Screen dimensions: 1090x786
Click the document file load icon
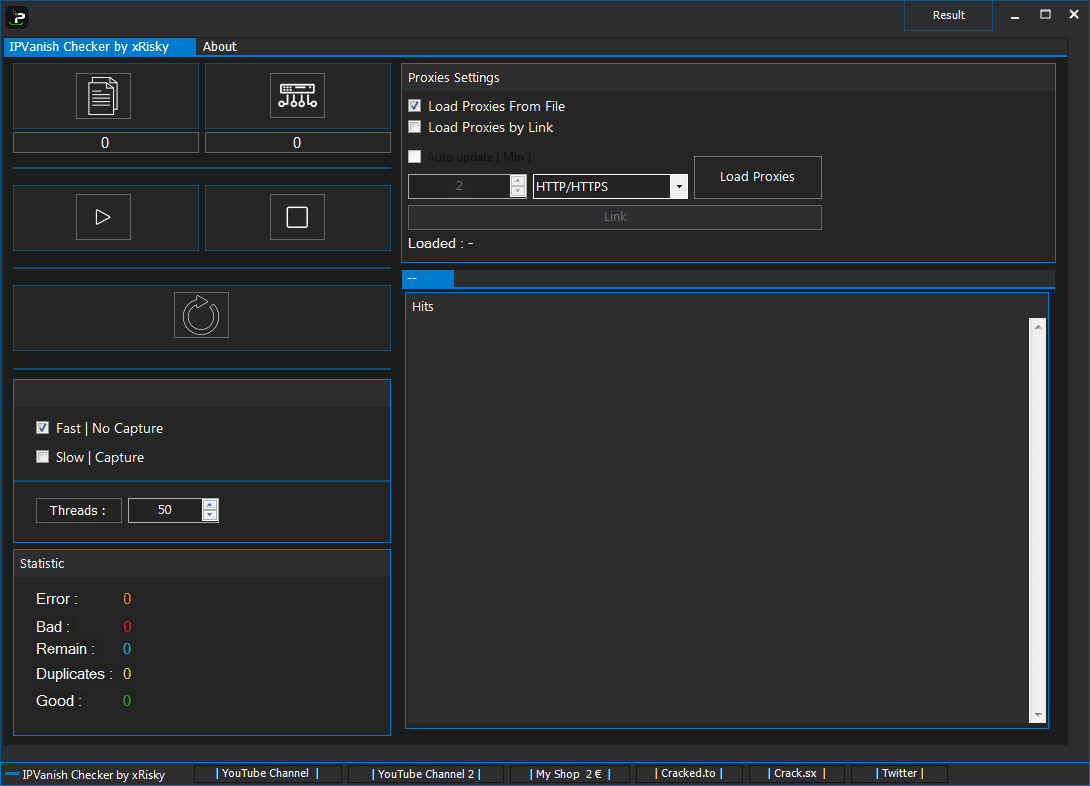(103, 96)
